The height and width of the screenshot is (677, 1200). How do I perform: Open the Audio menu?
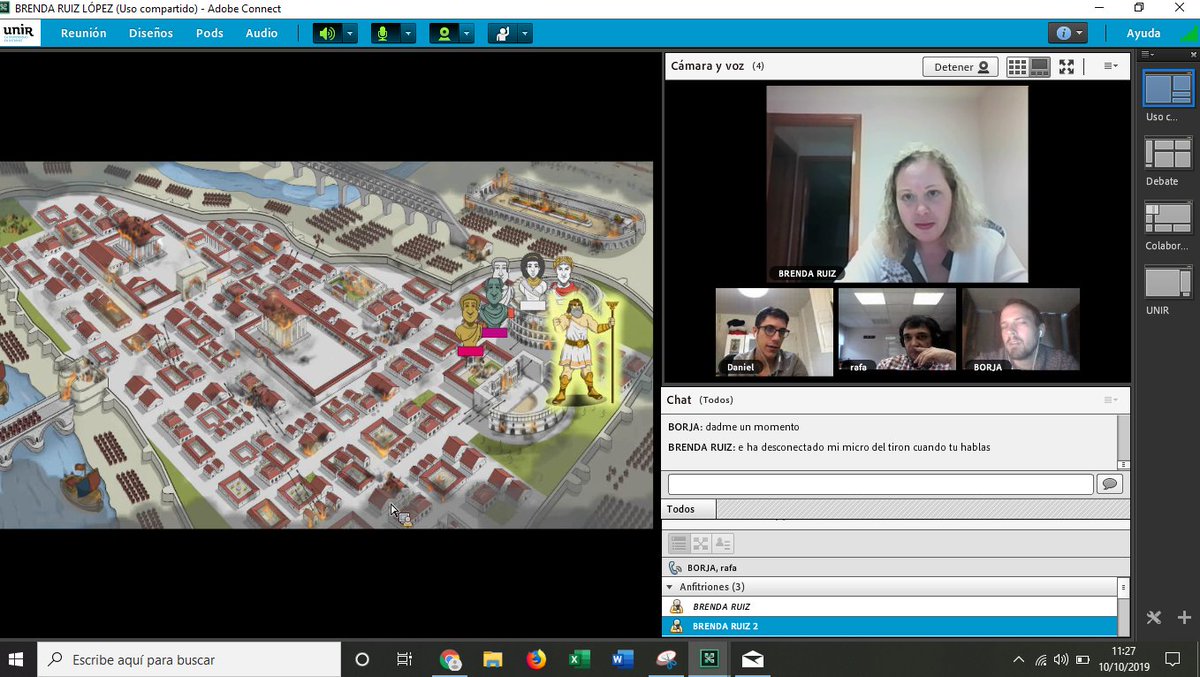pos(262,33)
